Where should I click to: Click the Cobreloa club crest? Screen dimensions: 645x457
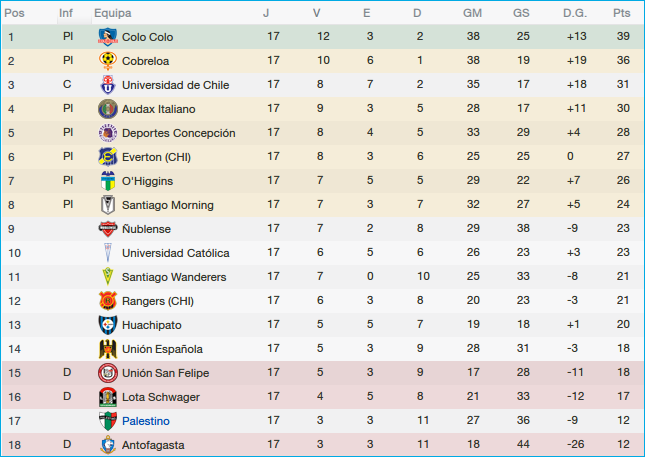point(106,61)
